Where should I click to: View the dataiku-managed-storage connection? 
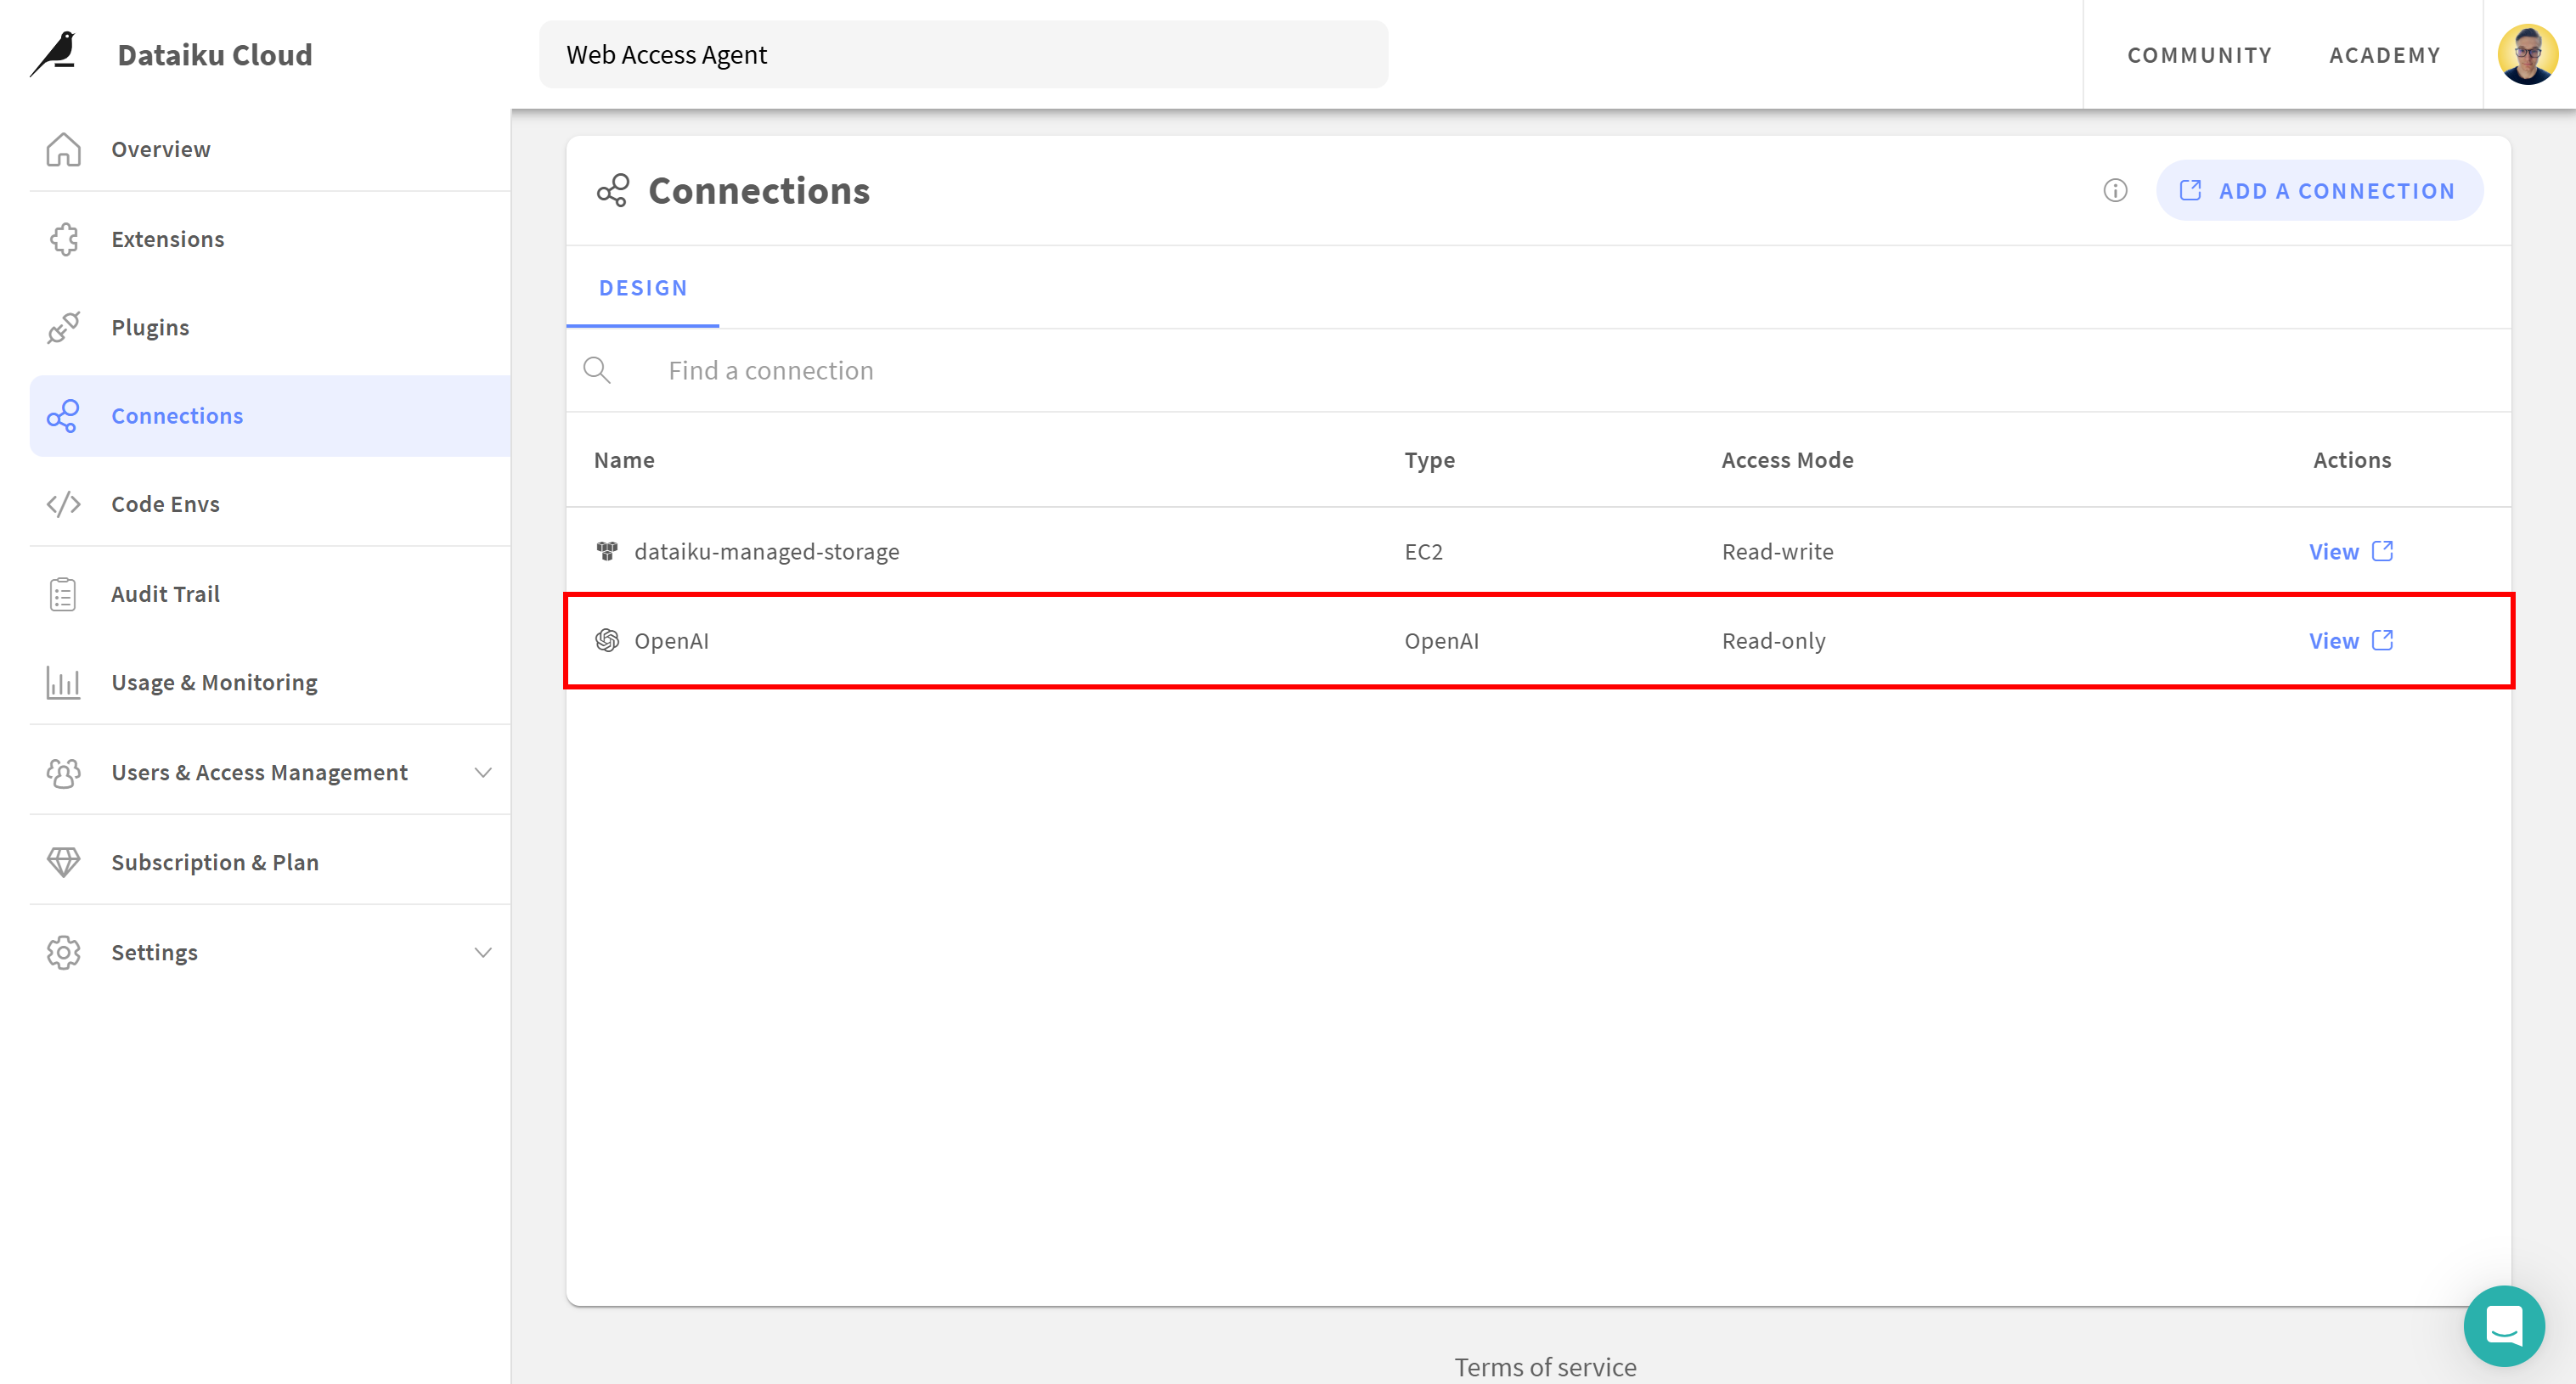(x=2350, y=551)
